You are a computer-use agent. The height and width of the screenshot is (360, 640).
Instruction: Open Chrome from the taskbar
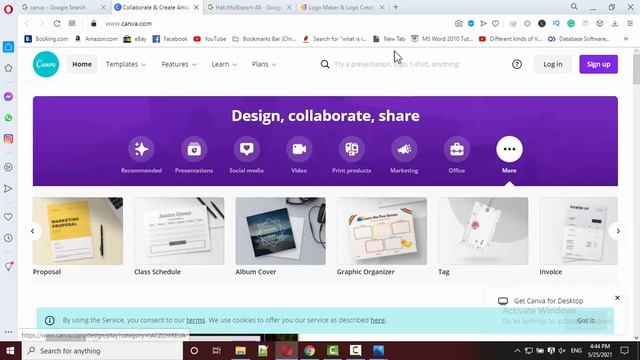pos(309,351)
